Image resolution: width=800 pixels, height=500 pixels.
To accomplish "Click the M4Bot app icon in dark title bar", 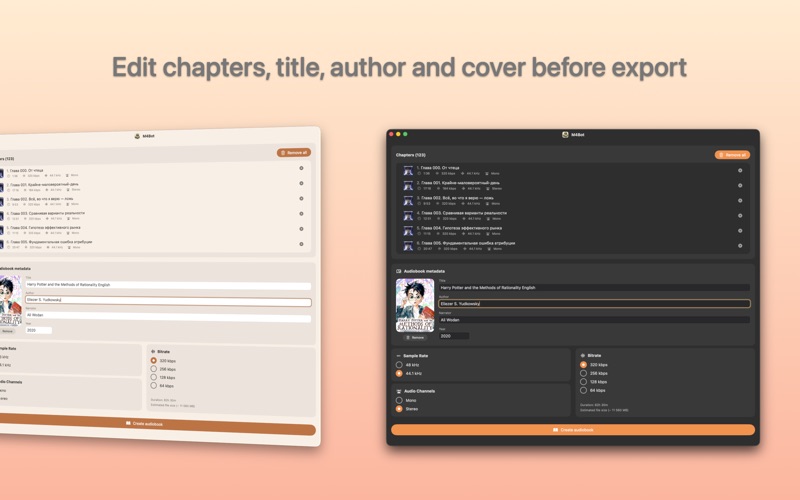I will pyautogui.click(x=565, y=135).
